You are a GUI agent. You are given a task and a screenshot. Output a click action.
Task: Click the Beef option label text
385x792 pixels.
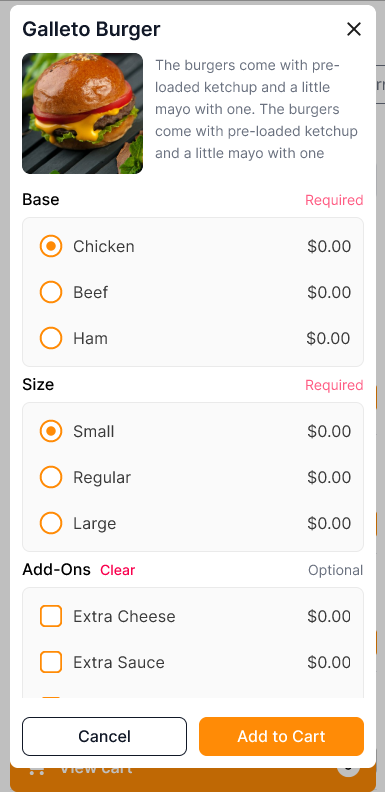(90, 292)
